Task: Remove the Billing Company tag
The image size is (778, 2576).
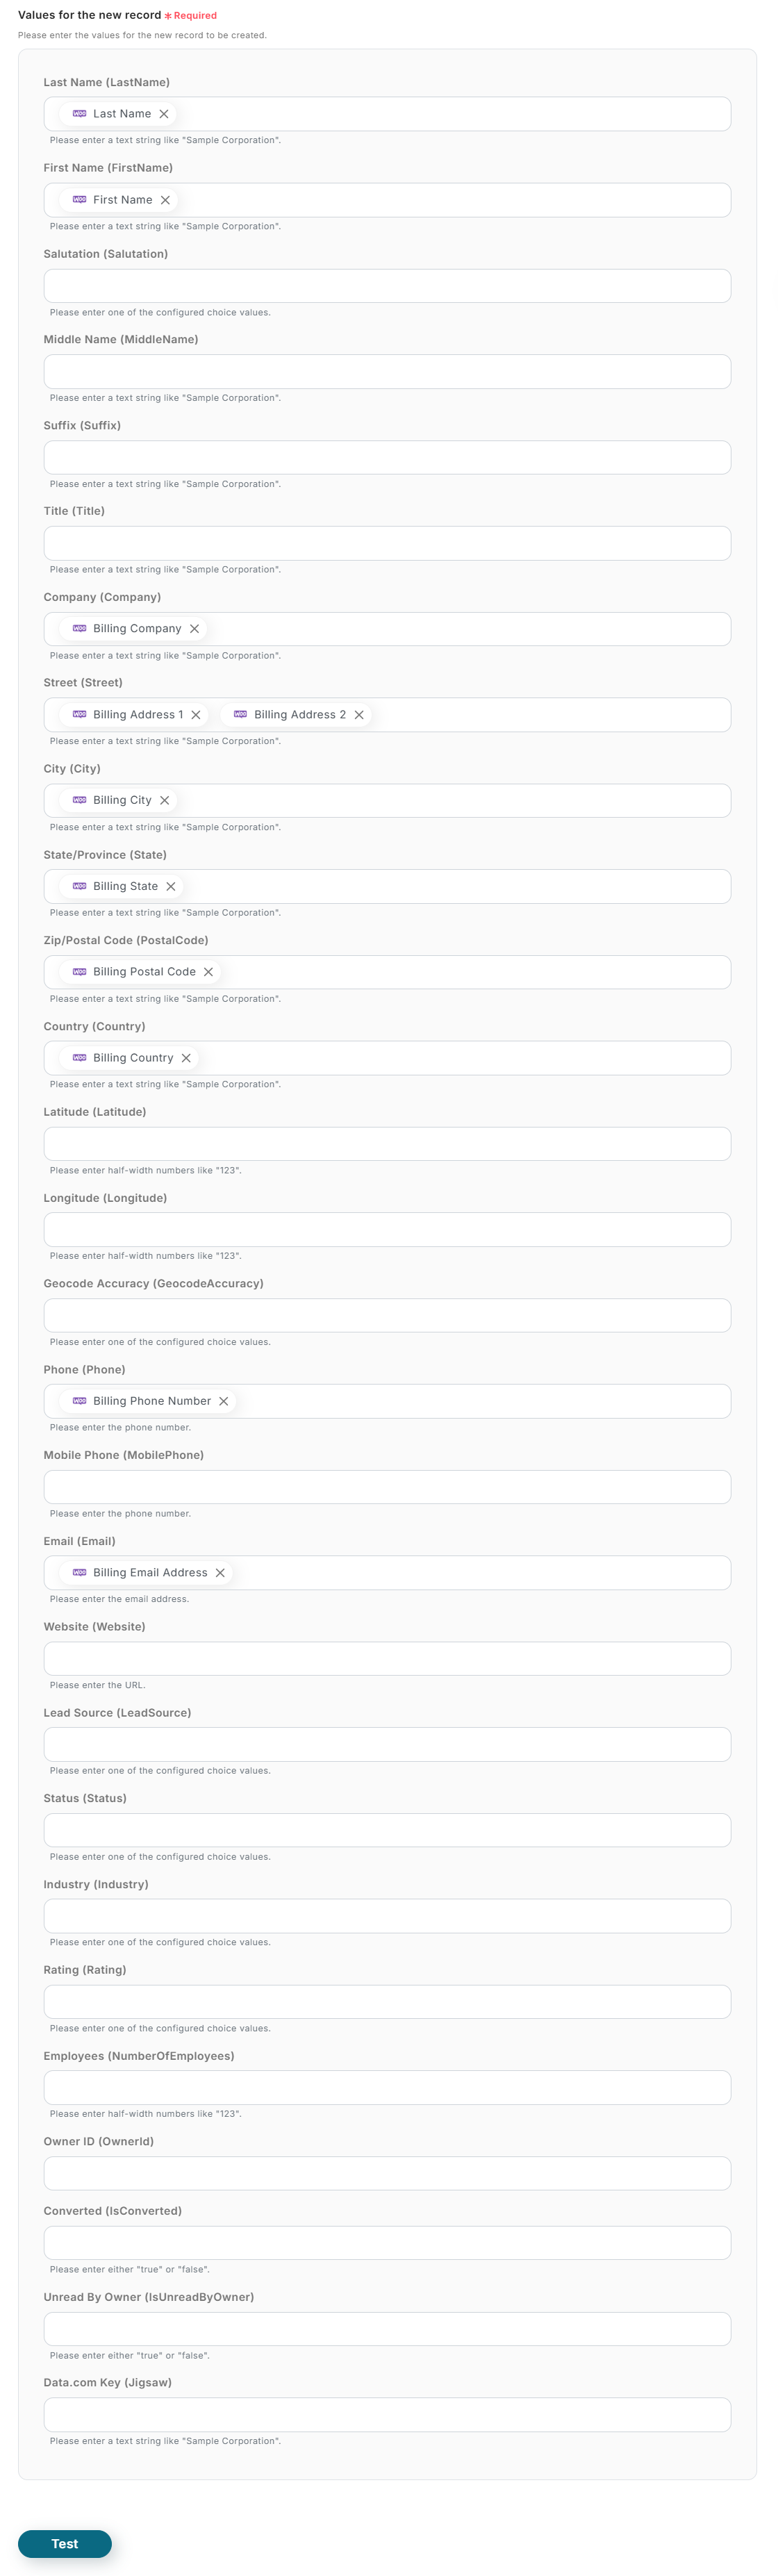Action: pyautogui.click(x=194, y=629)
